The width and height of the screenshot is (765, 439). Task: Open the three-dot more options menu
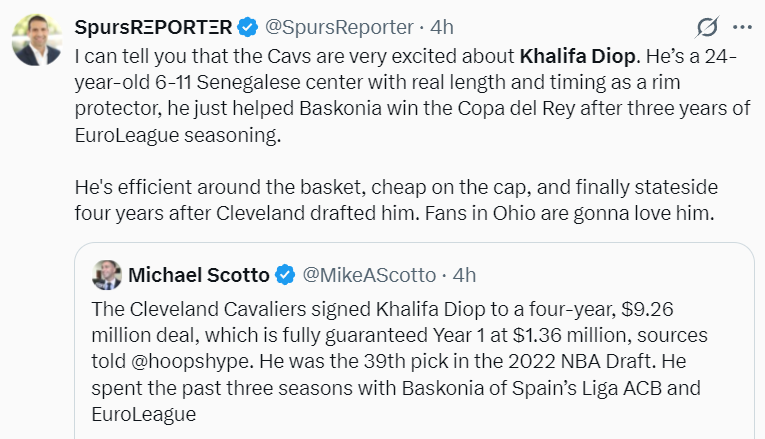[742, 27]
